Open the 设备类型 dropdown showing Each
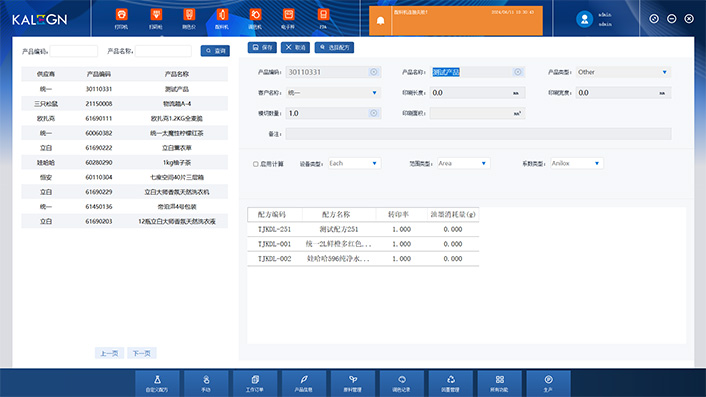The width and height of the screenshot is (706, 397). (354, 163)
